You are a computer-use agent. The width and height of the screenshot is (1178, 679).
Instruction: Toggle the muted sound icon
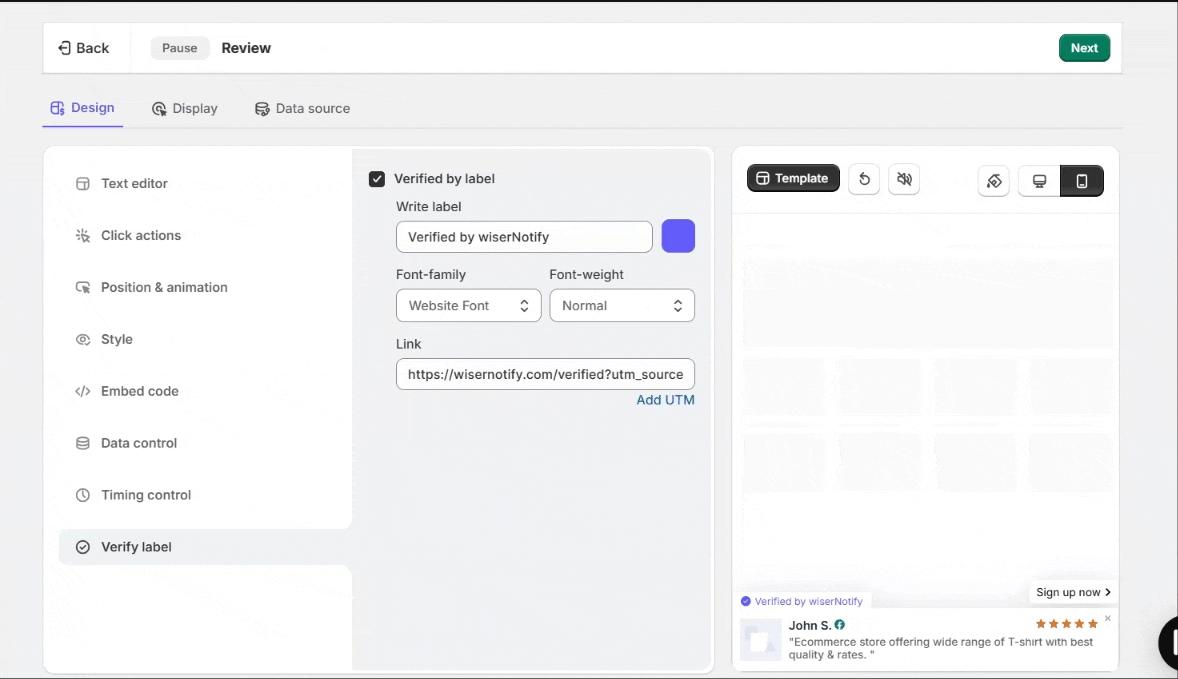[x=904, y=180]
